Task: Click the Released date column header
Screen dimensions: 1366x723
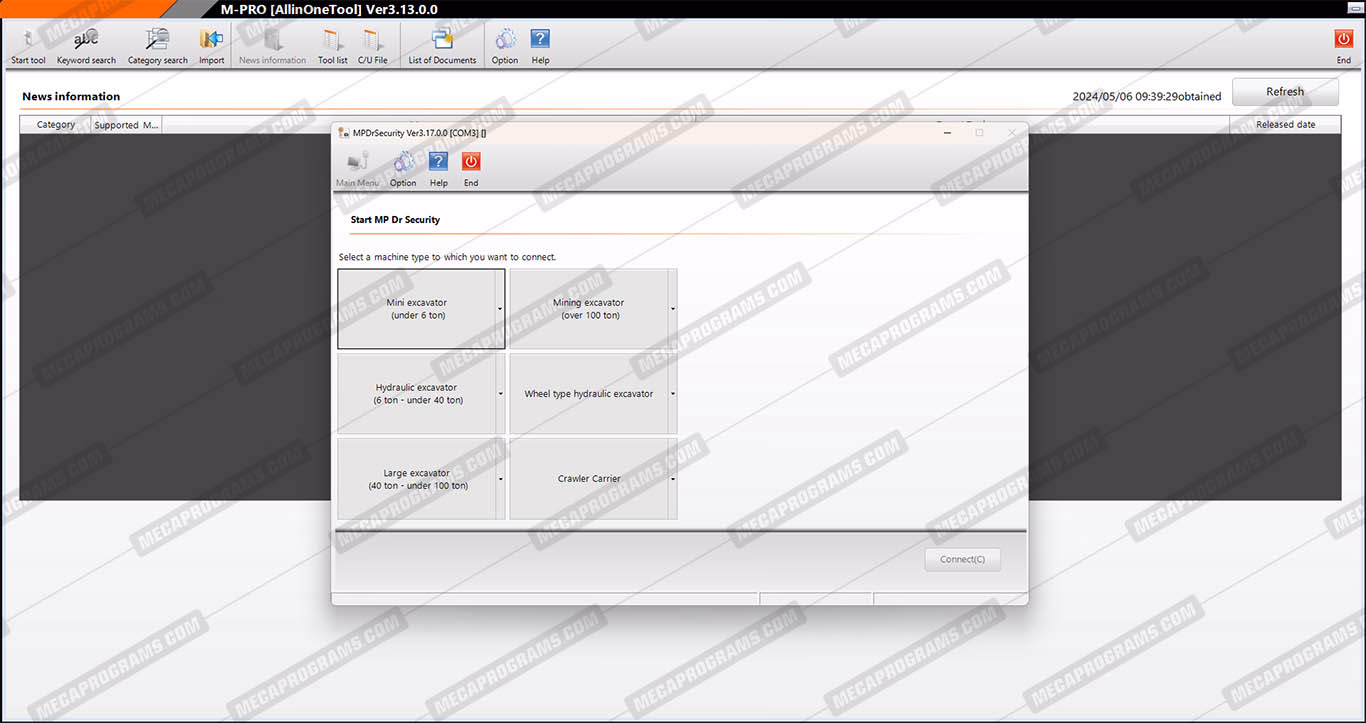Action: coord(1285,125)
